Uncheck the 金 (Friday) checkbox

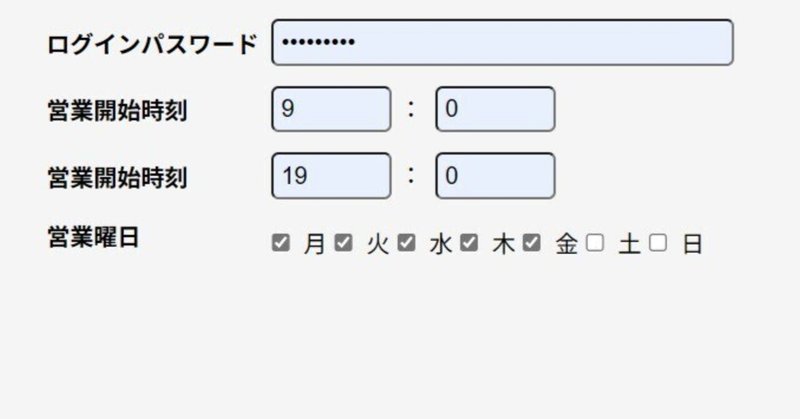click(x=532, y=242)
